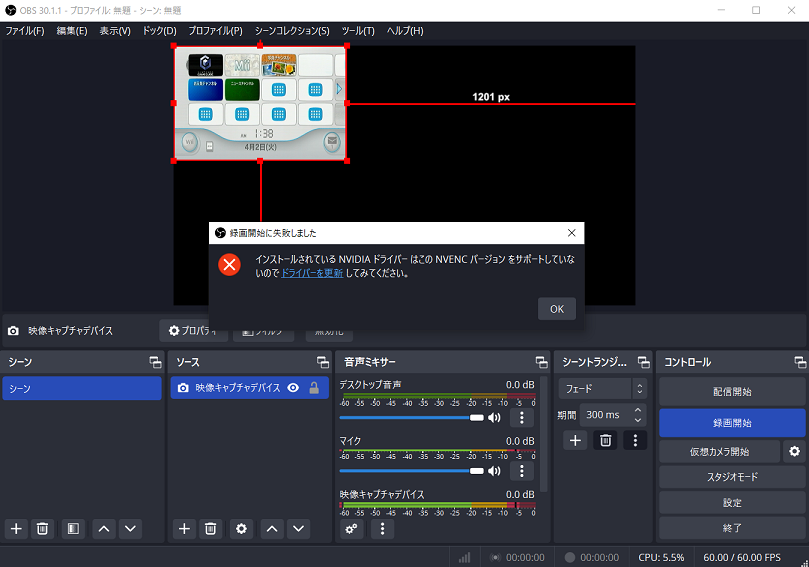Pop out the コントロール dock panel
This screenshot has width=809, height=567.
tap(800, 362)
